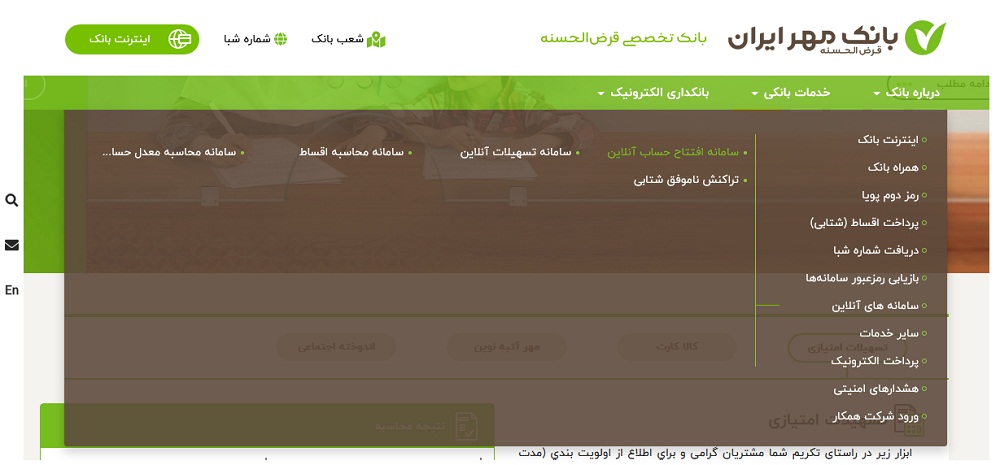This screenshot has height=465, width=1000.
Task: Open دریافت شماره شبا menu entry
Action: (875, 250)
